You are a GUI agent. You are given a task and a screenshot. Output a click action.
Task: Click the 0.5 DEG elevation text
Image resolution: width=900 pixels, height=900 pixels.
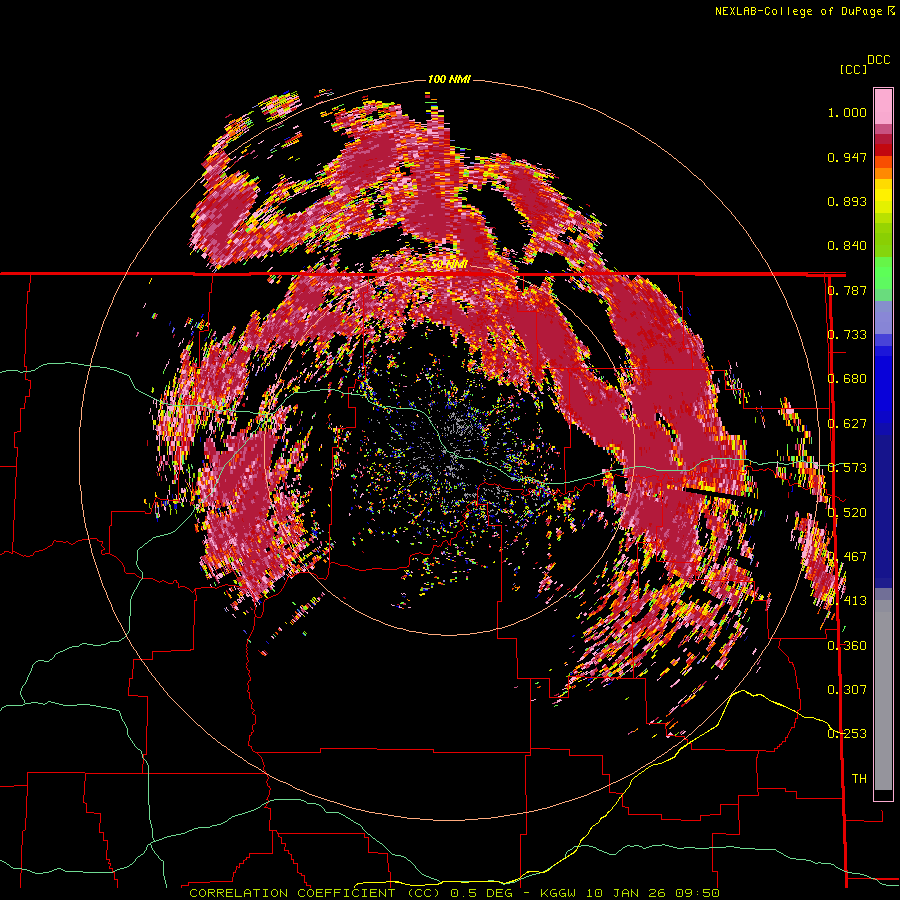click(481, 893)
